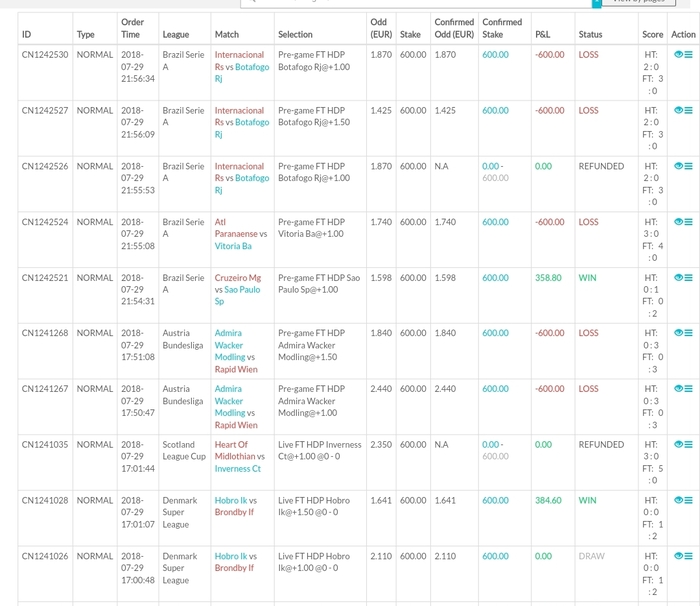Click eye icon in refunded order CN1242526 row
Image resolution: width=700 pixels, height=606 pixels.
[679, 166]
